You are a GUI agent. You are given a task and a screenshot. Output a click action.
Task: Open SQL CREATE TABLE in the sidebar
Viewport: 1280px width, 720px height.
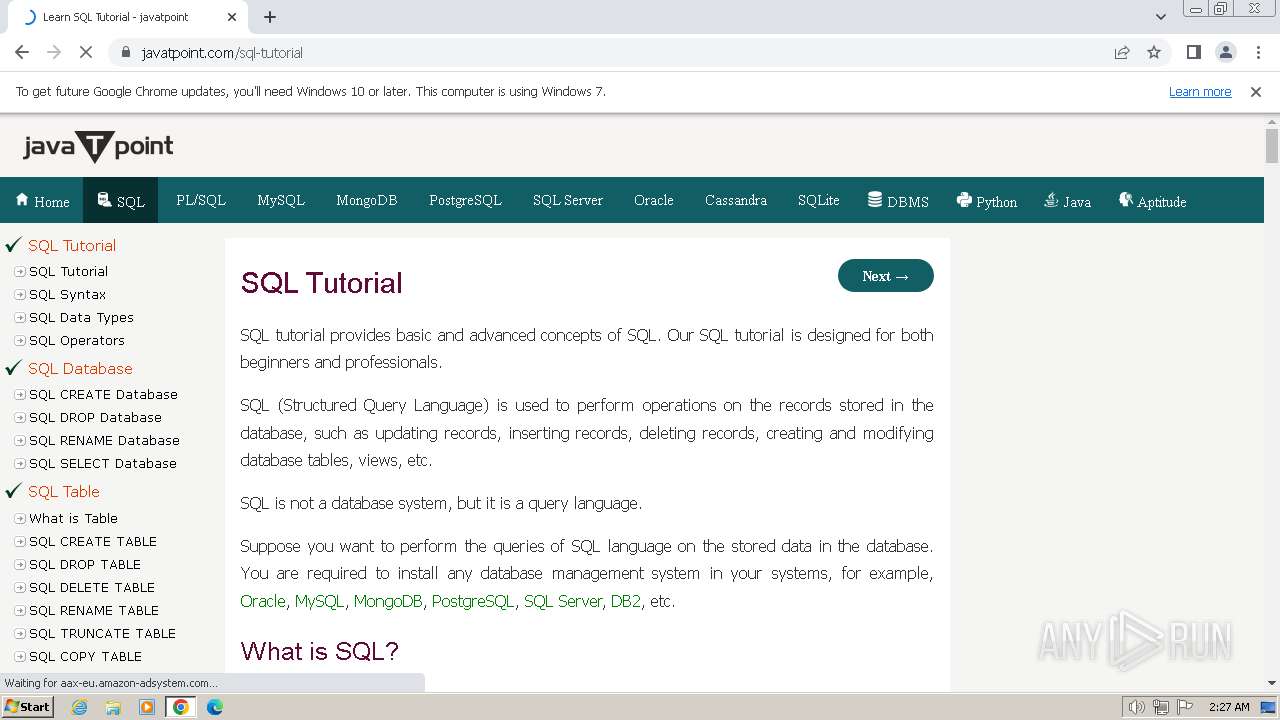point(93,541)
